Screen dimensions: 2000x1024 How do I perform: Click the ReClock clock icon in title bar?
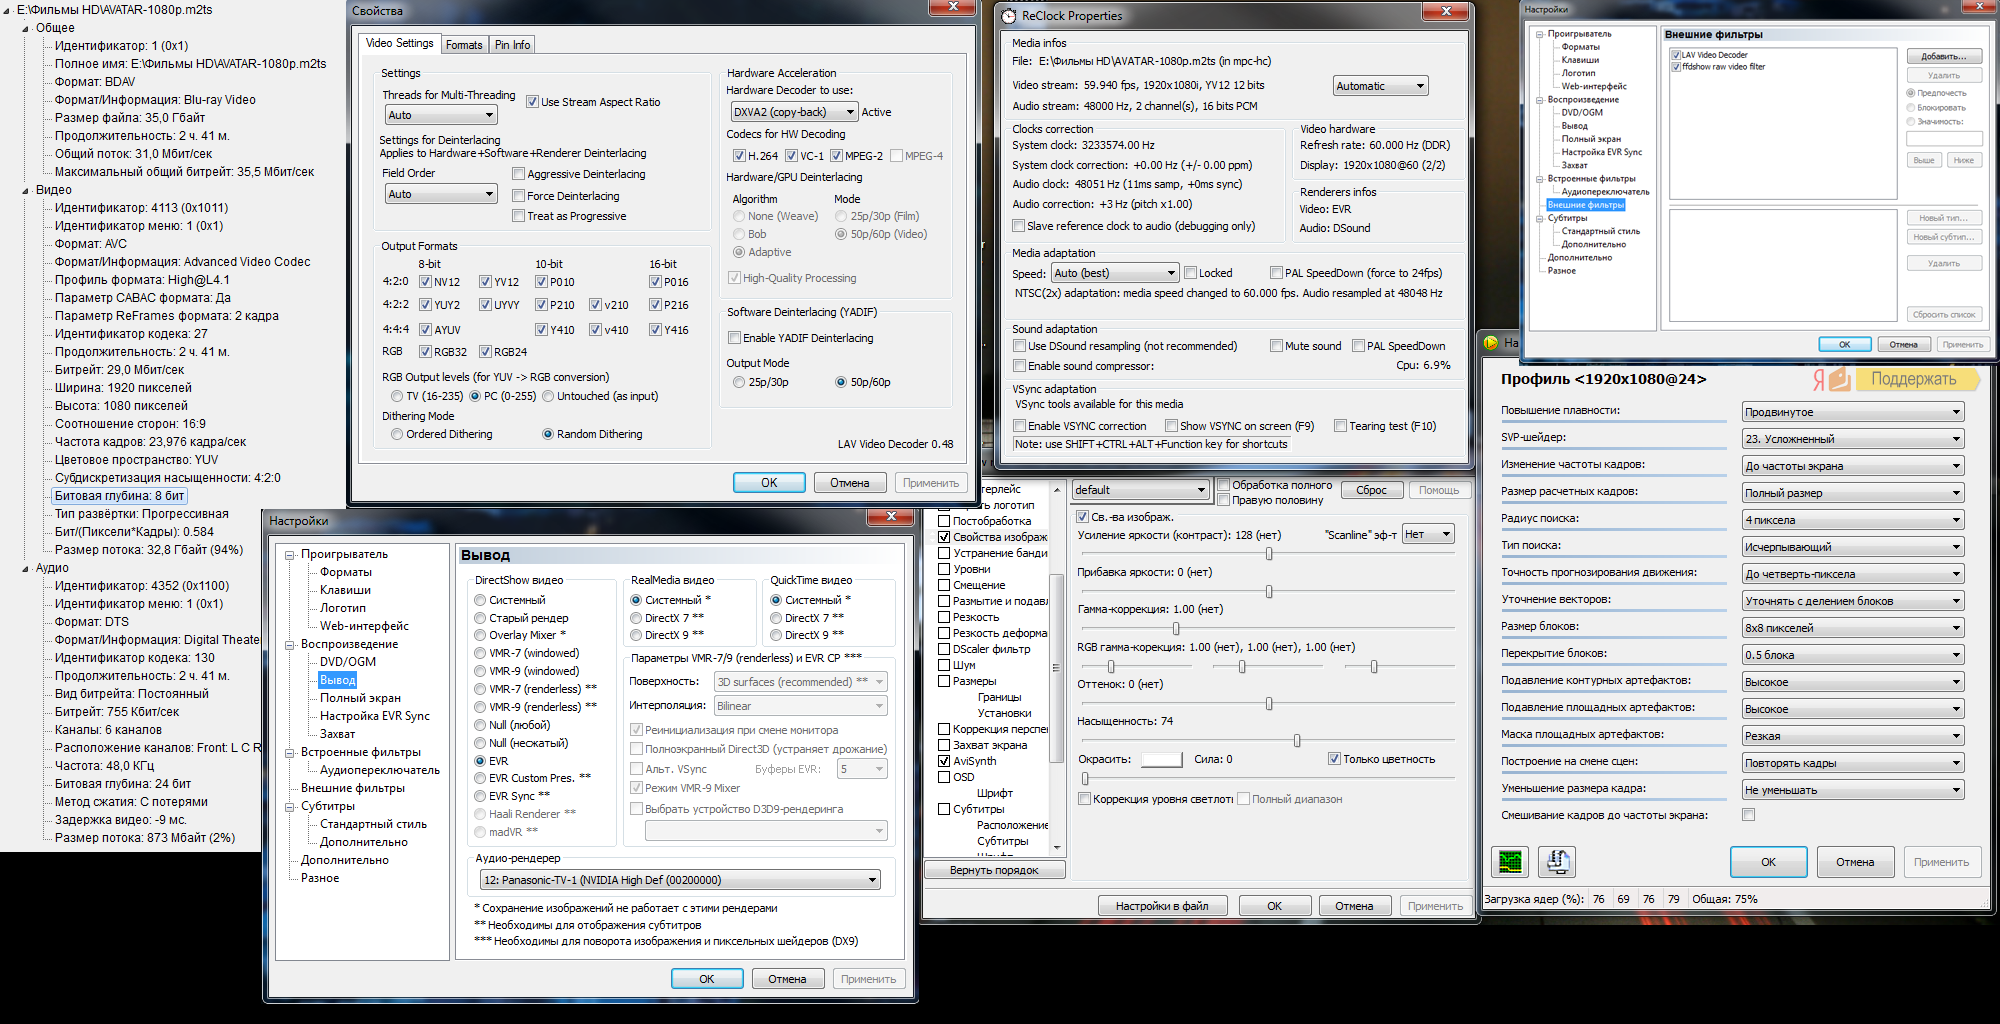tap(1009, 16)
